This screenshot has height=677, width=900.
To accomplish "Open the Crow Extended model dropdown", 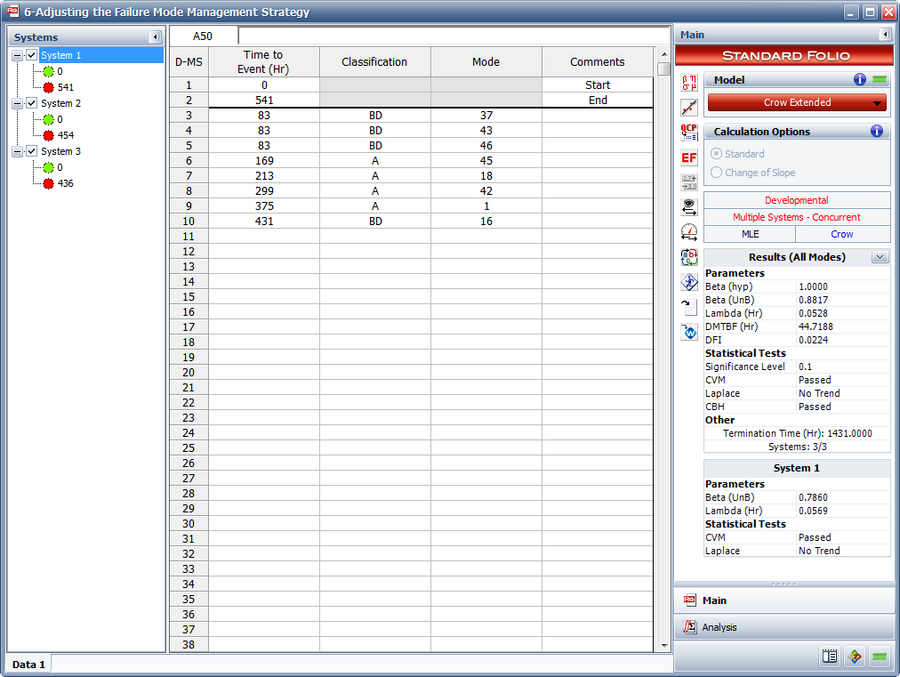I will [x=878, y=102].
